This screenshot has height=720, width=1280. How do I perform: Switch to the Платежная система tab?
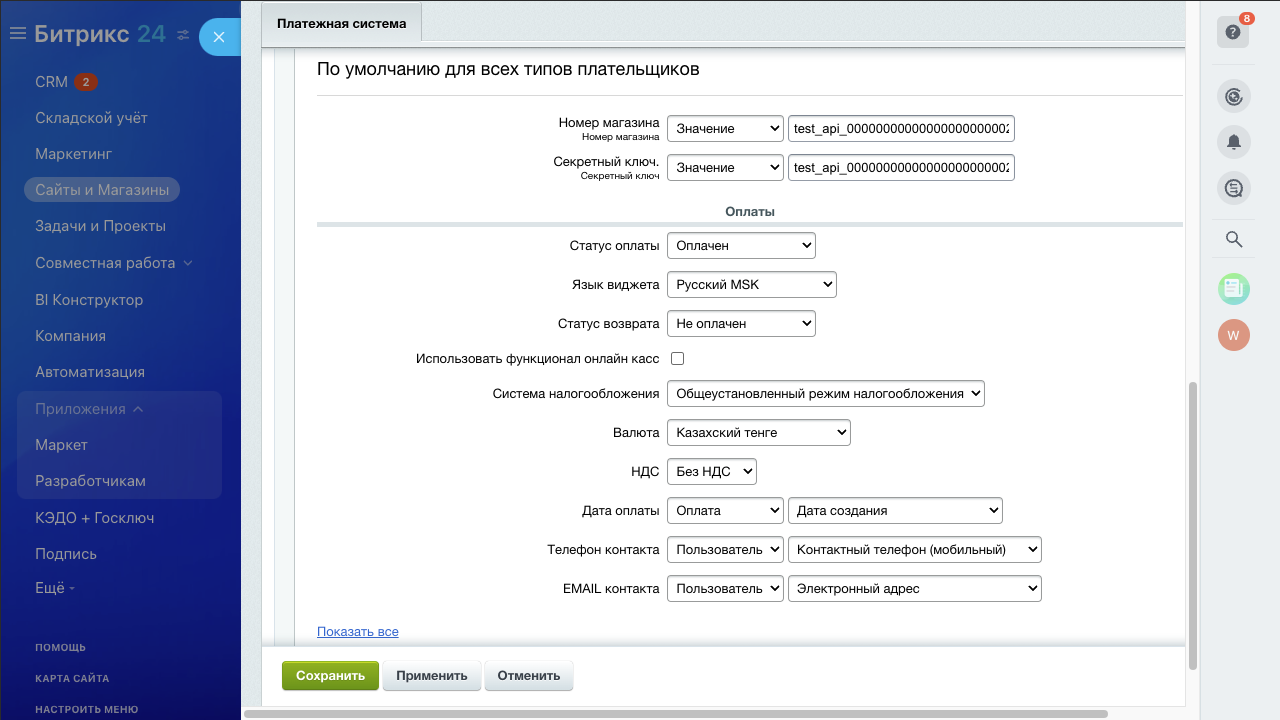pos(341,23)
